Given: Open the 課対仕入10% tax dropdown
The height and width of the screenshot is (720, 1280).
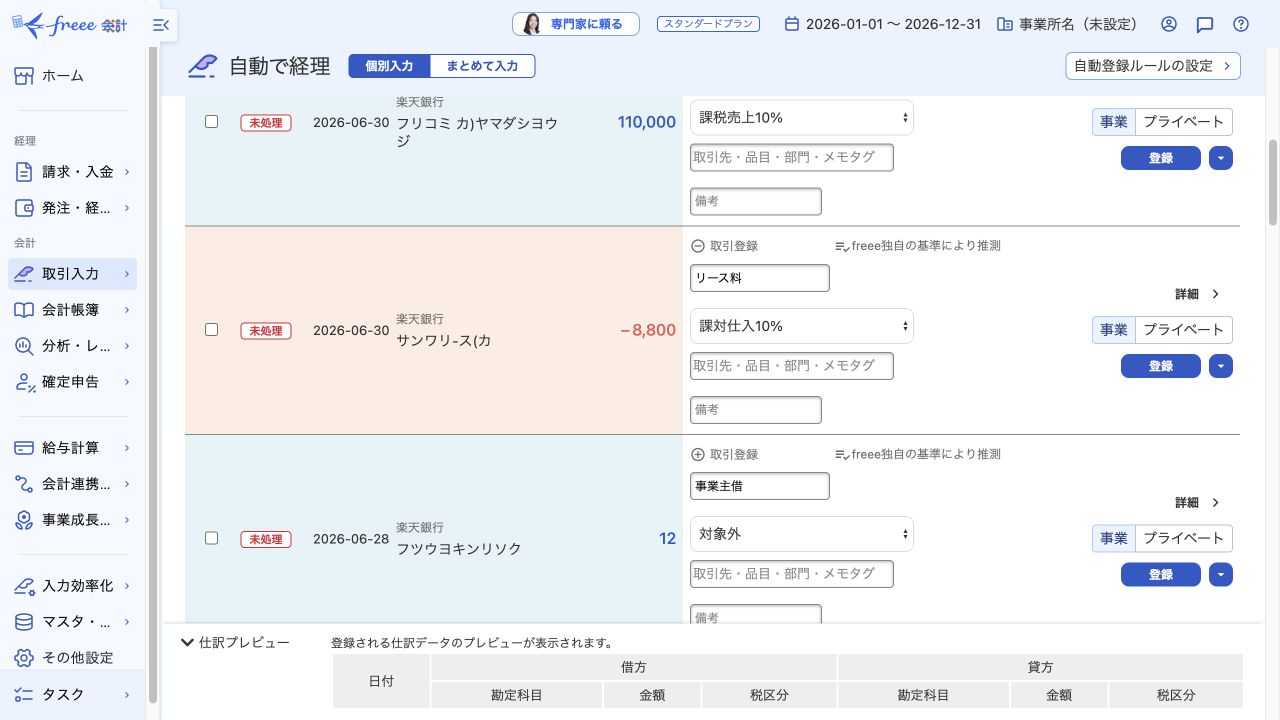Looking at the screenshot, I should pos(802,326).
